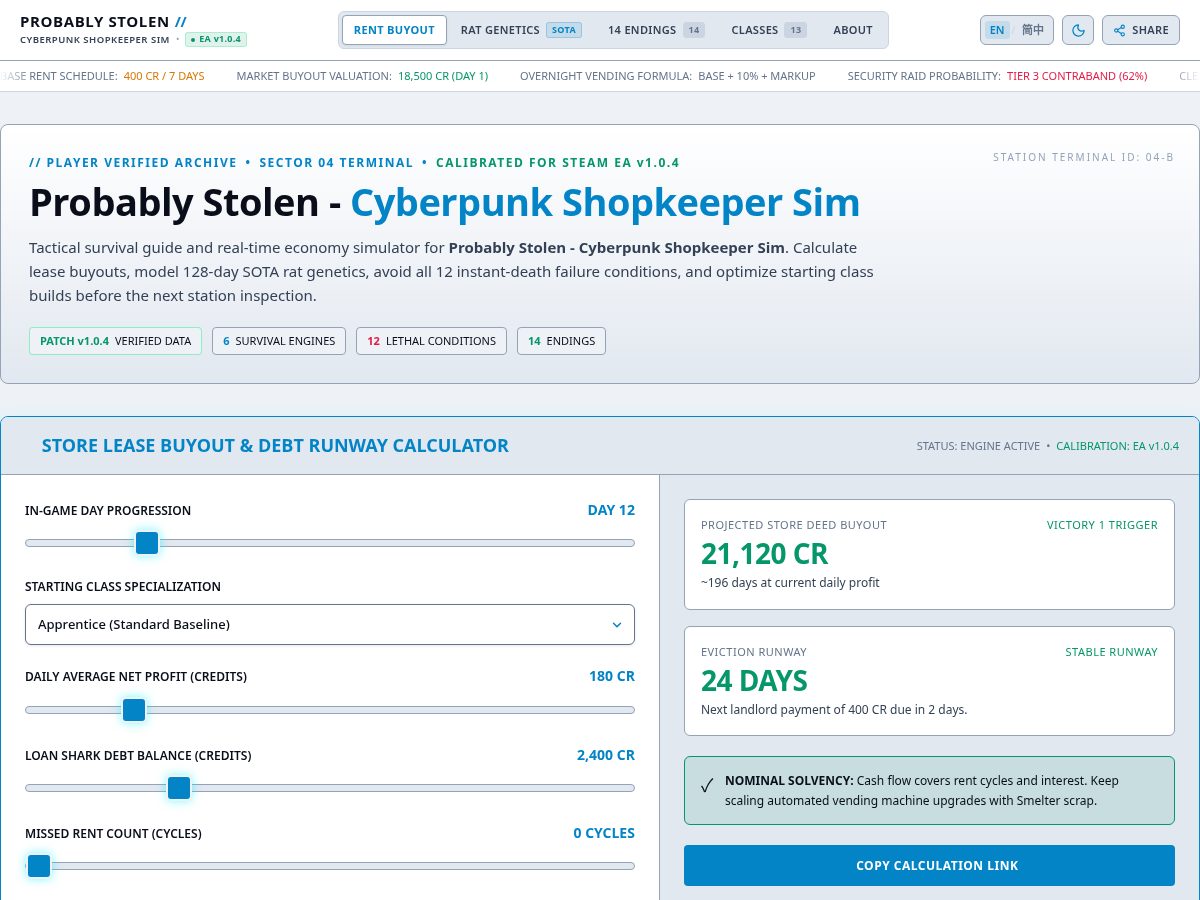Open the About tab
1200x900 pixels.
853,30
